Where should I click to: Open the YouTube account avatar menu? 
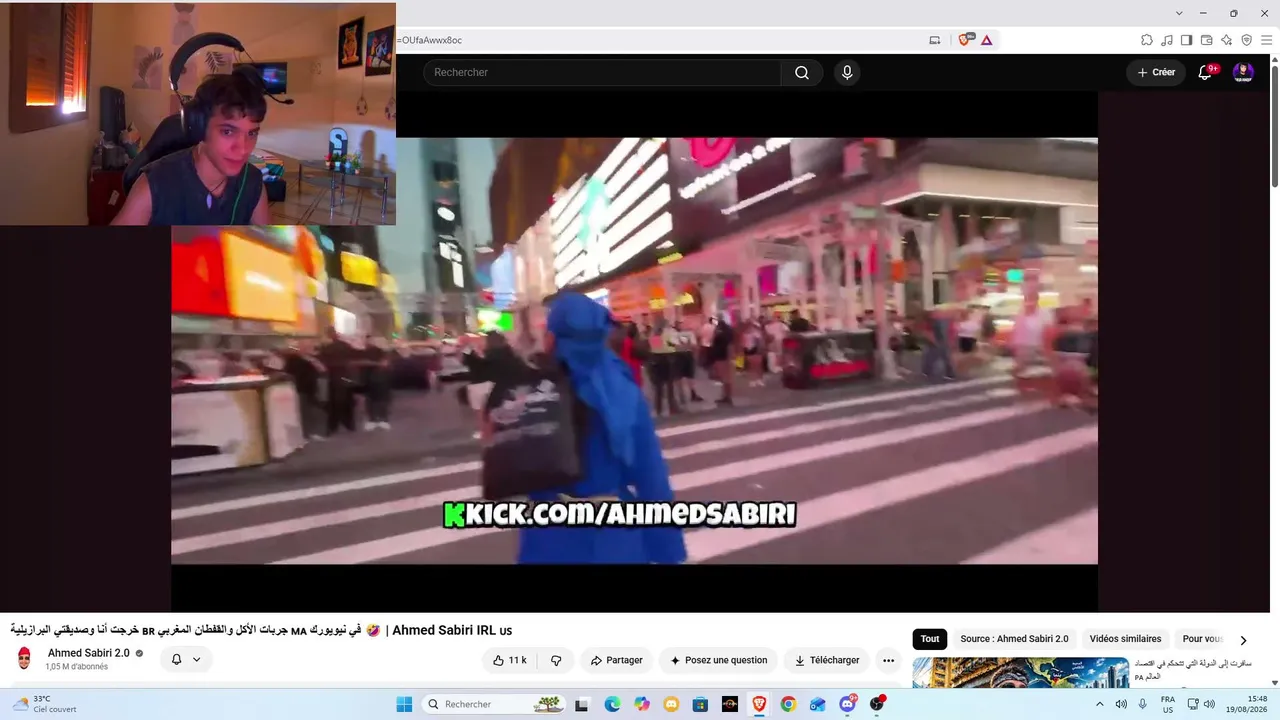pyautogui.click(x=1243, y=72)
